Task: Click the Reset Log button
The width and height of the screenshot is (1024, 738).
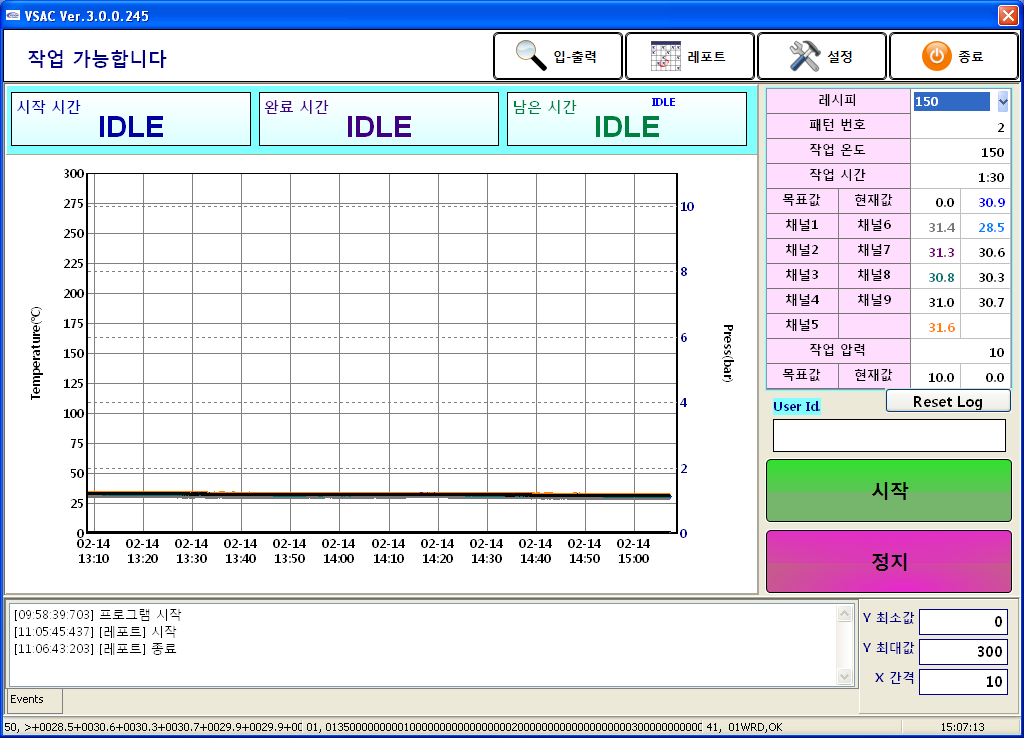Action: click(947, 401)
